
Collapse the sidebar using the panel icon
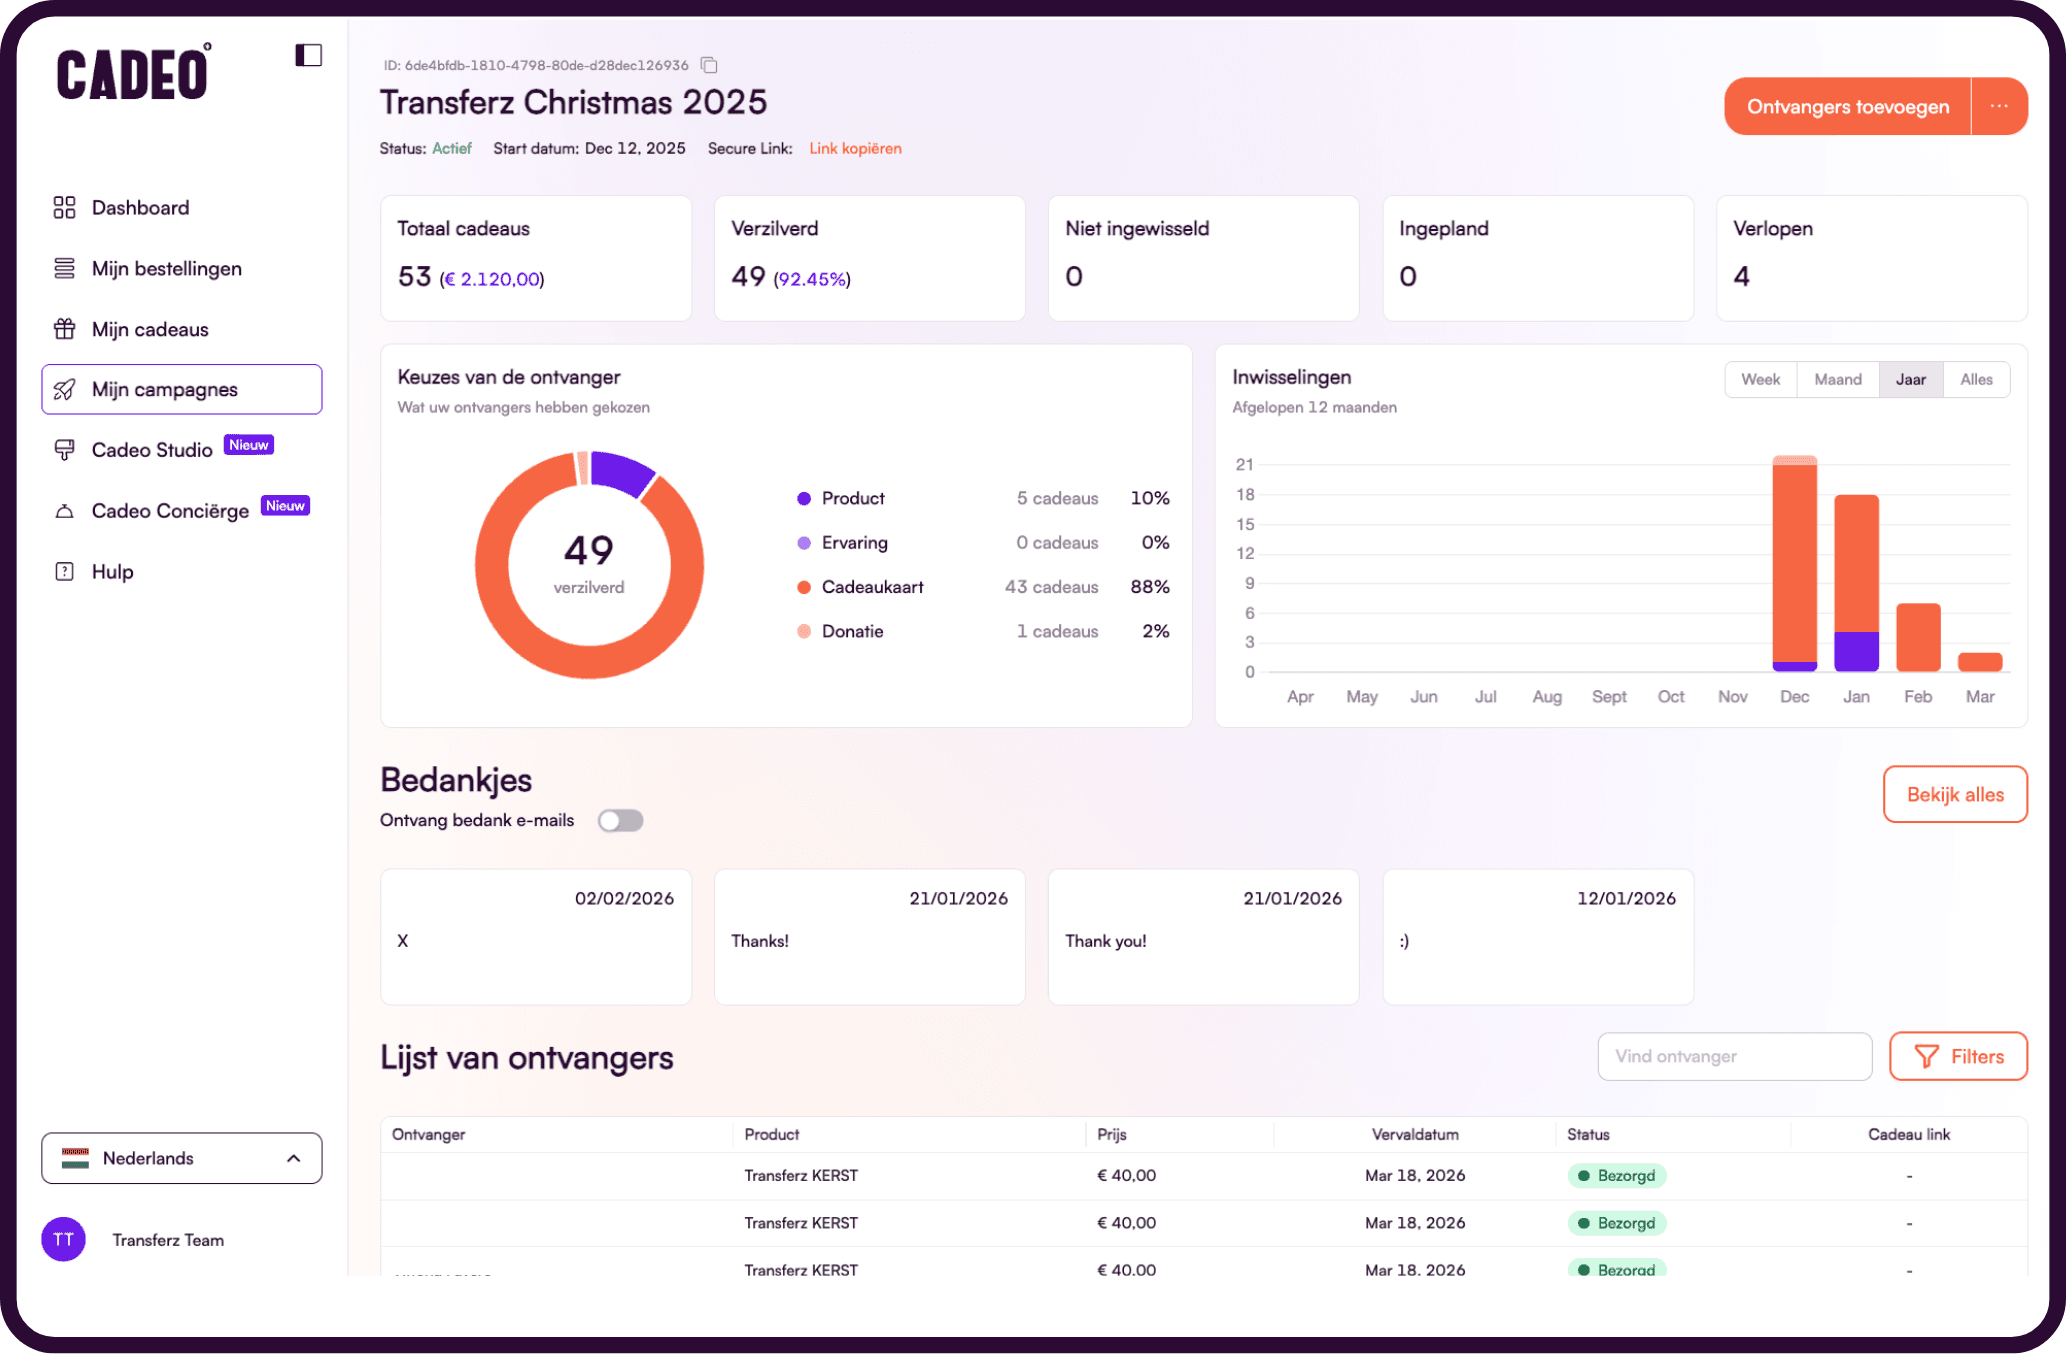pyautogui.click(x=308, y=55)
